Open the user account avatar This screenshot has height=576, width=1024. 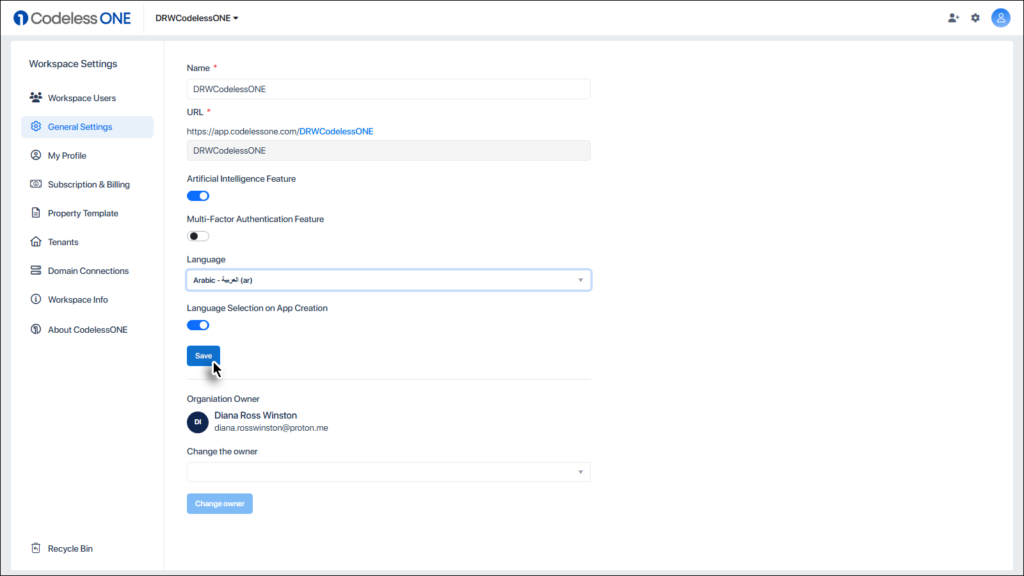1000,18
